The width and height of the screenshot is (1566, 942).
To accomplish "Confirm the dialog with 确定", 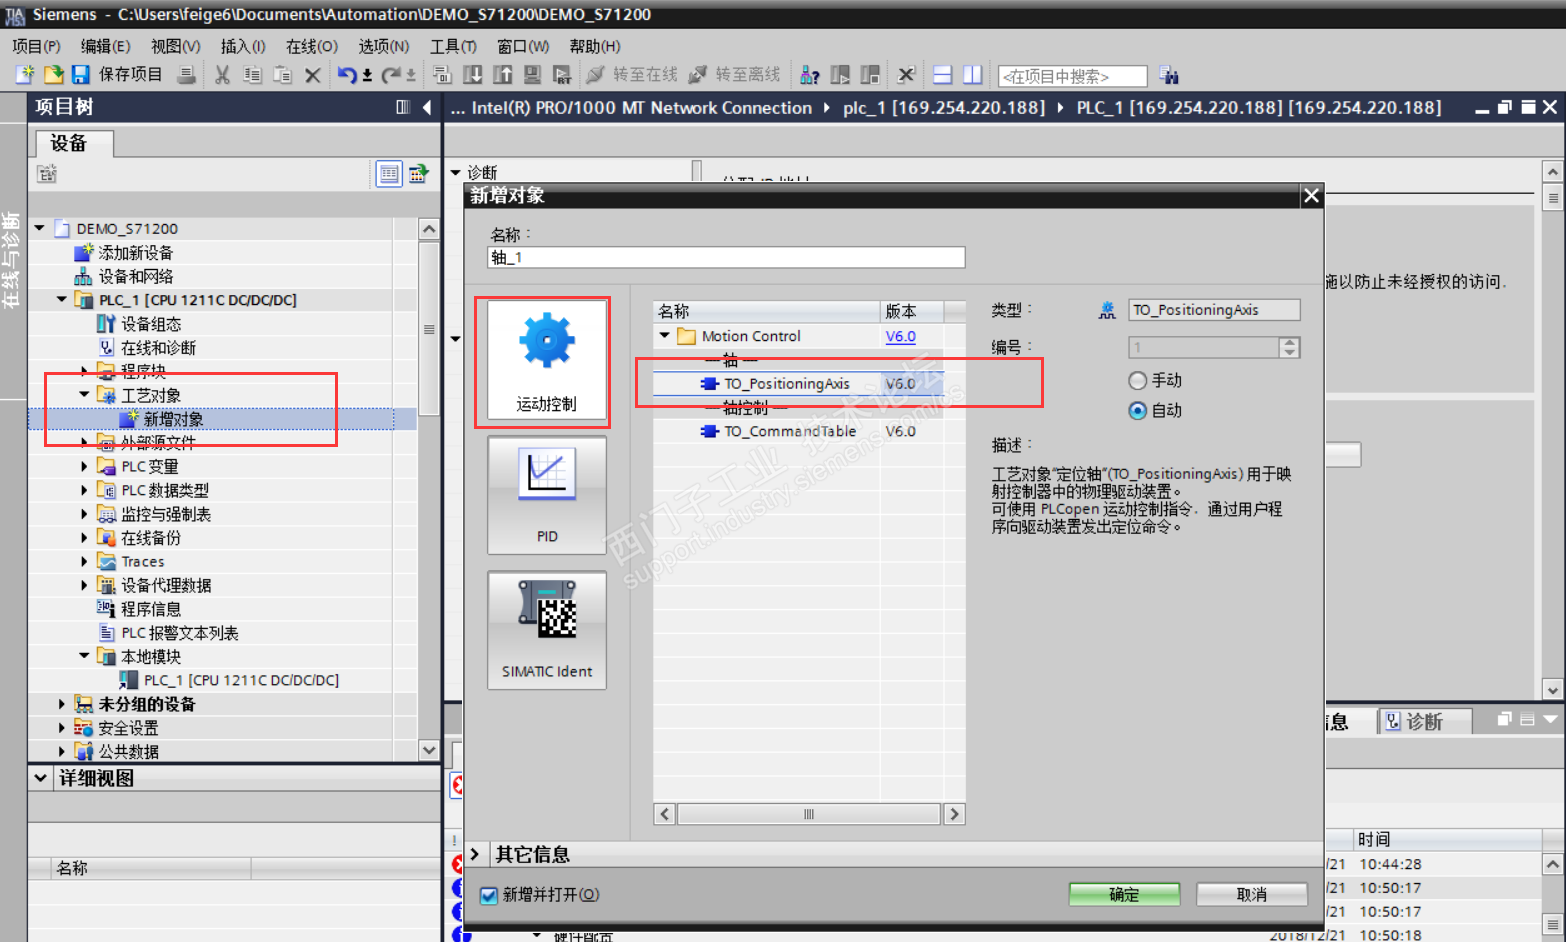I will click(1124, 894).
